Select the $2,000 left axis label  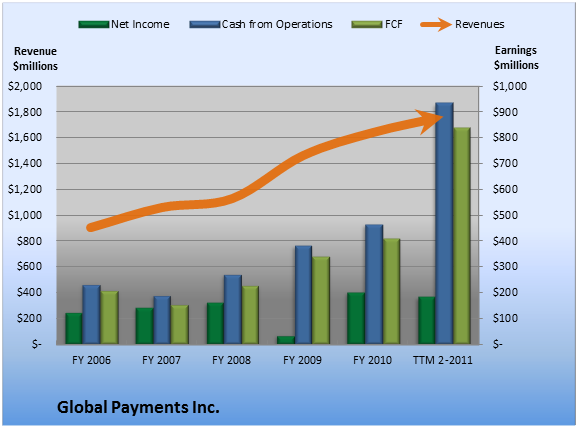25,86
